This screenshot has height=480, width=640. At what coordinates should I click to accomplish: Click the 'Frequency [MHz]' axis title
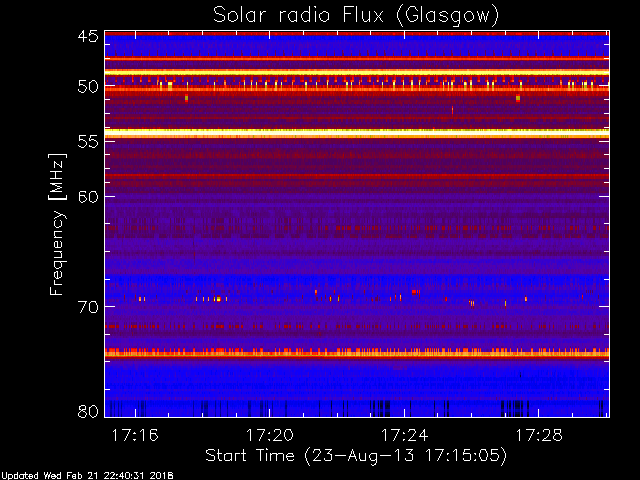[x=58, y=224]
